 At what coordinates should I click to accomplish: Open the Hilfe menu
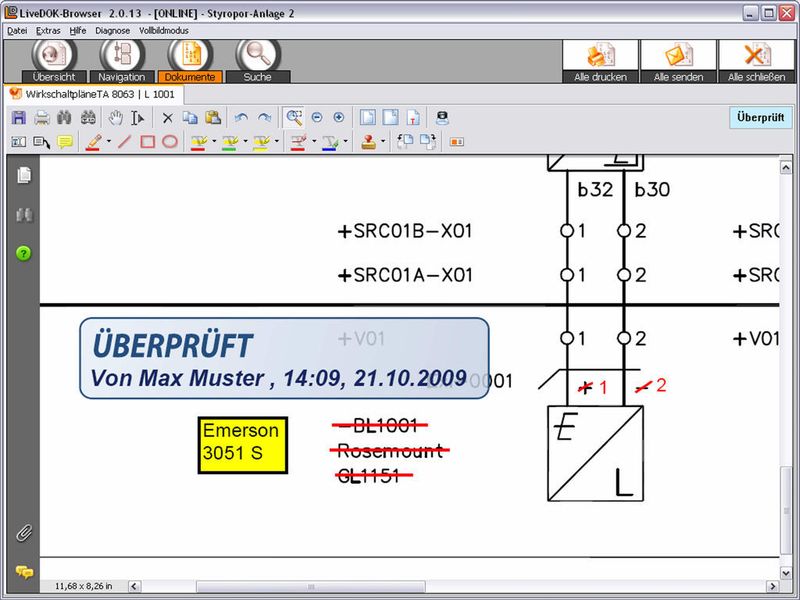click(78, 31)
